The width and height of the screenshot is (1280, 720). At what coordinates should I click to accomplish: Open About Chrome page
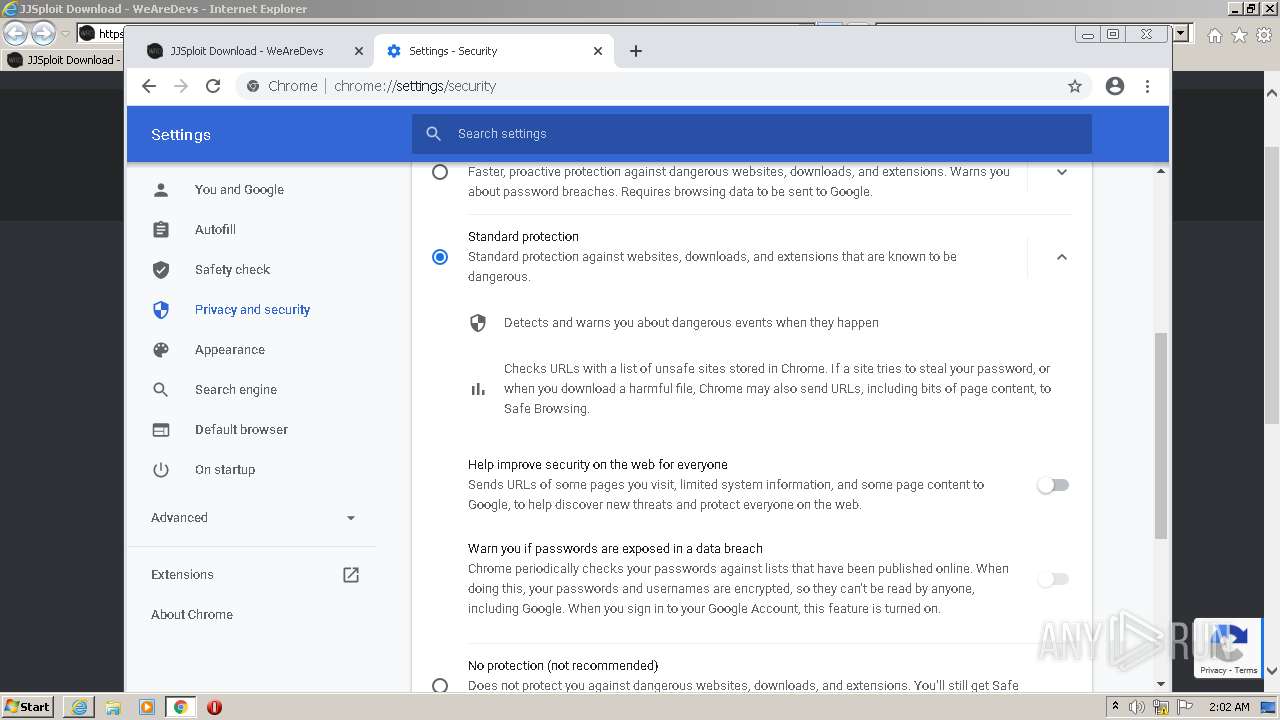[192, 615]
